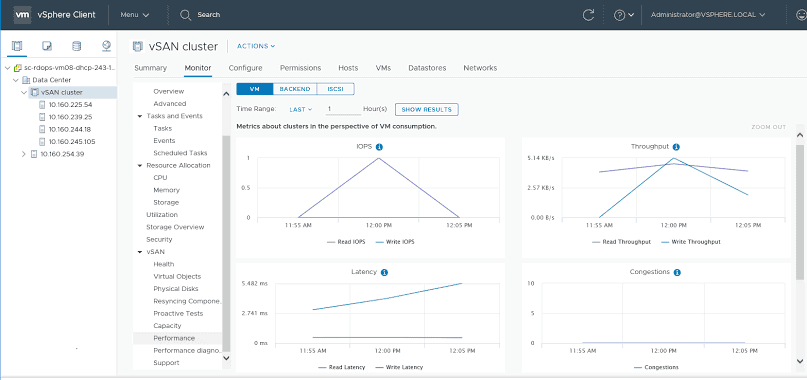Click the host icon for 10.160.239.25
Image resolution: width=807 pixels, height=380 pixels.
(x=42, y=117)
